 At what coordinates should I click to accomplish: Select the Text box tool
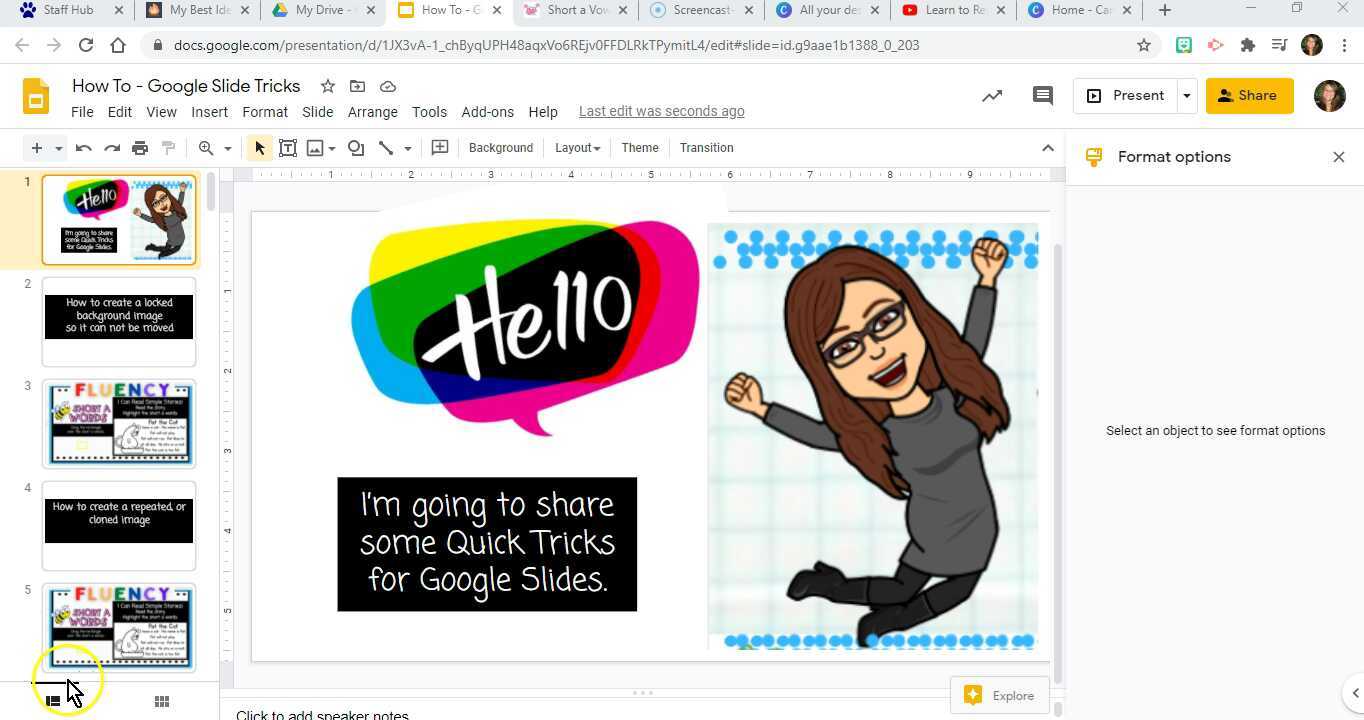click(x=288, y=147)
